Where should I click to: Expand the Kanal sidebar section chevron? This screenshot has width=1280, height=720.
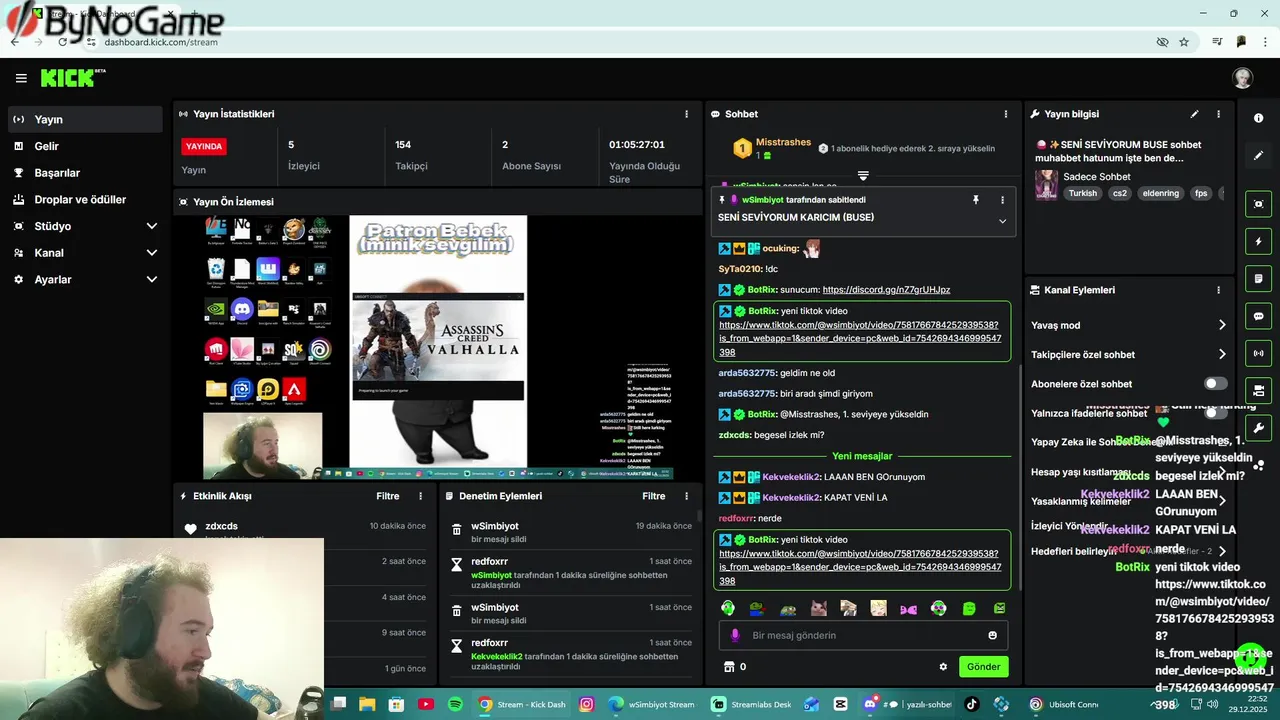pos(152,253)
